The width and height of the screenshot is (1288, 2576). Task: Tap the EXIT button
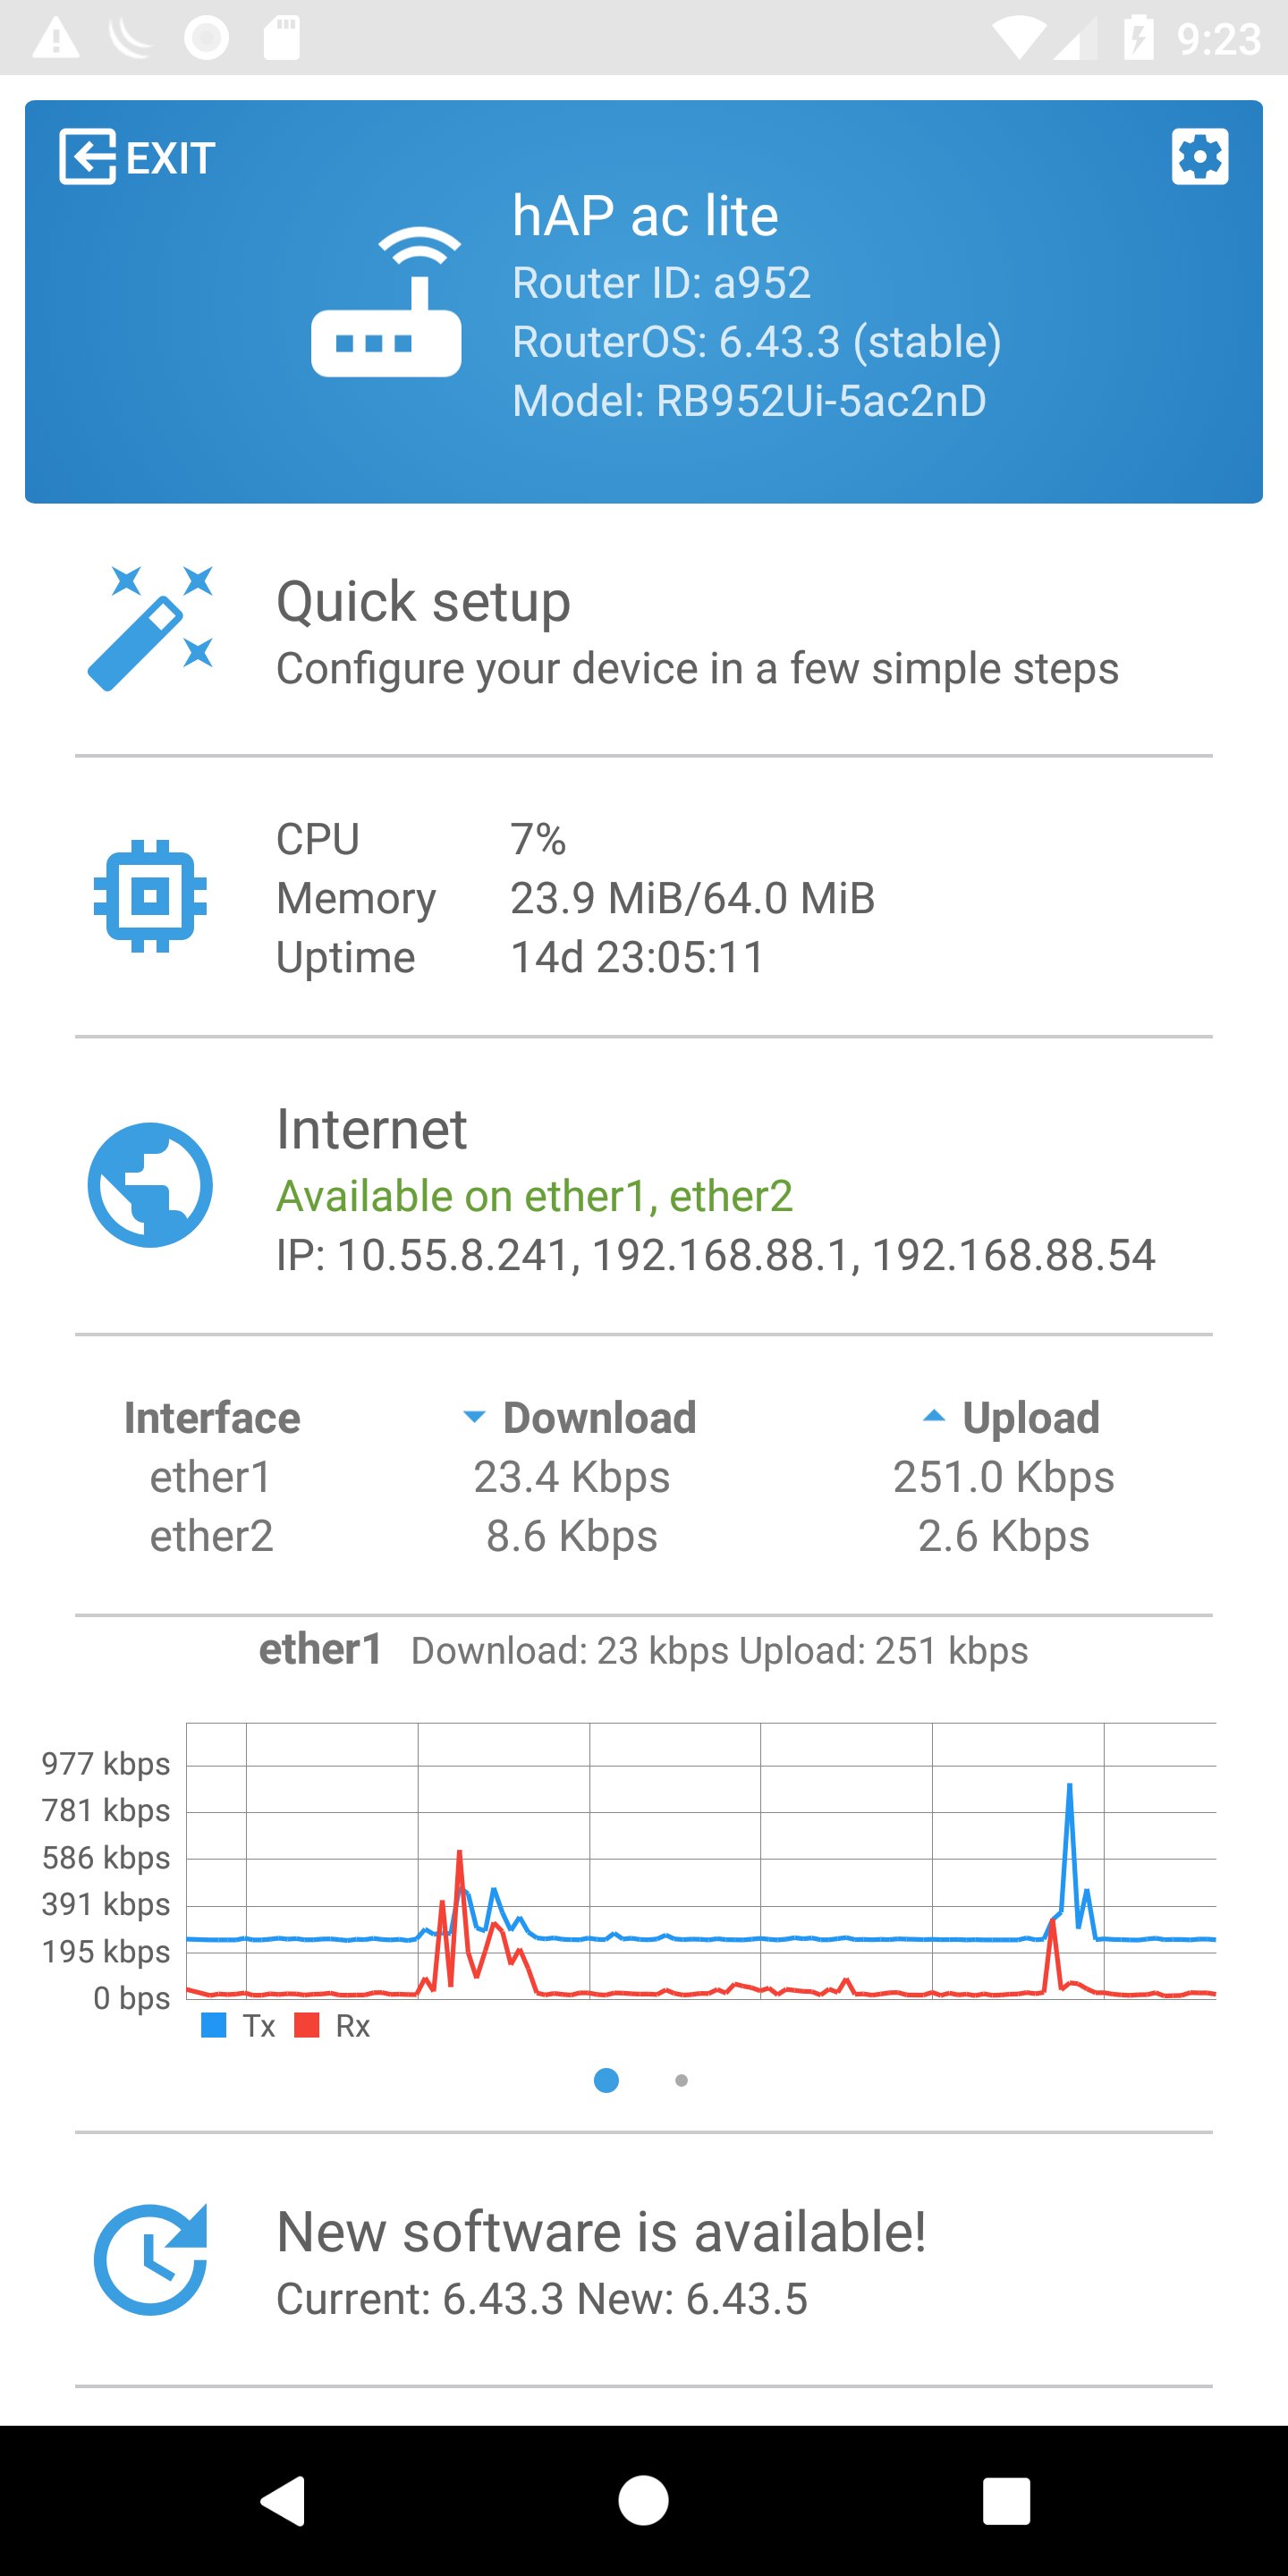138,157
